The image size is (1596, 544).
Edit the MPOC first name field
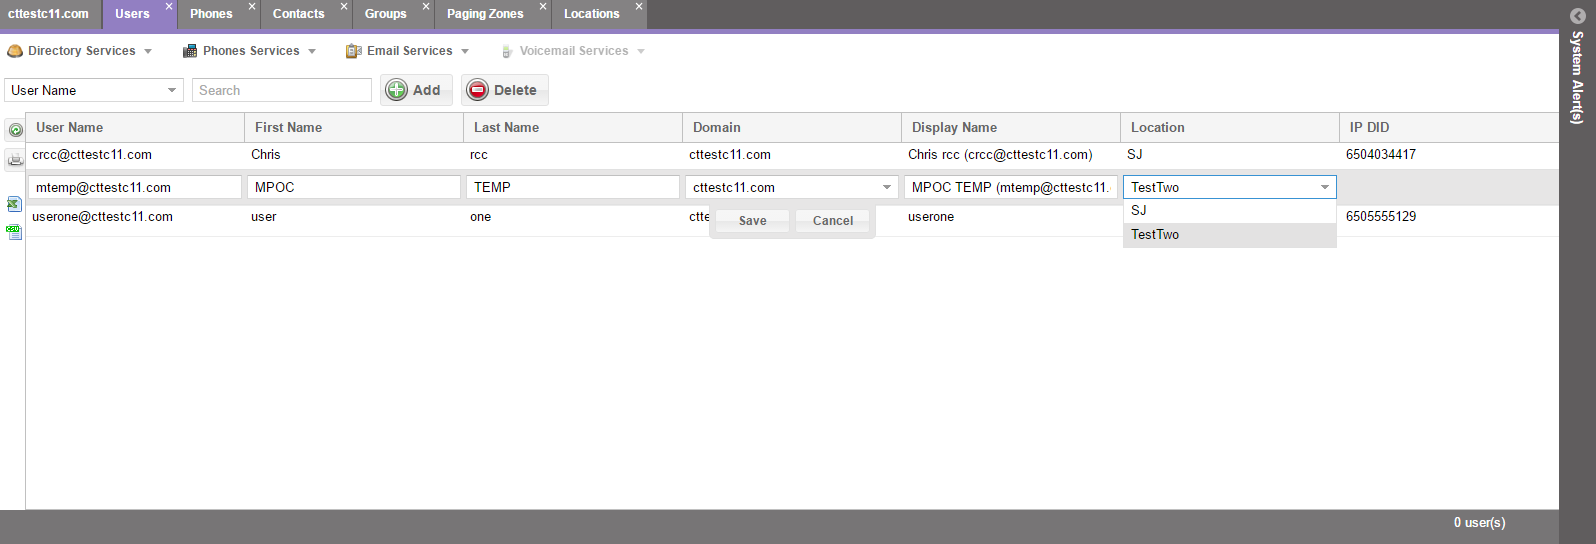pyautogui.click(x=354, y=187)
